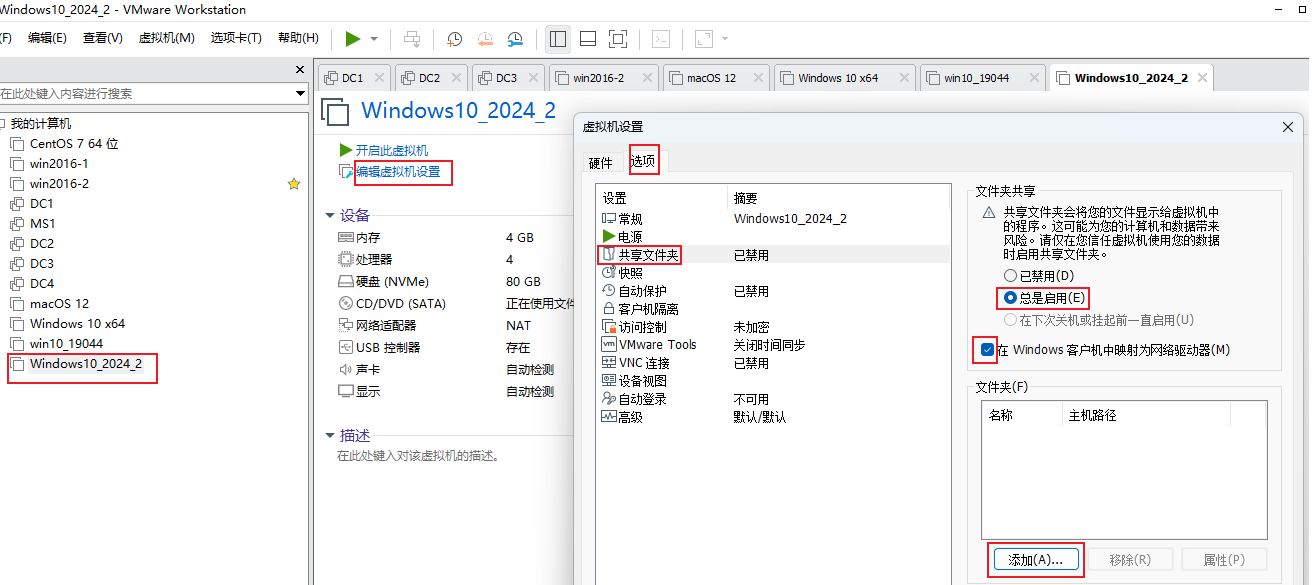Screen dimensions: 1314x585
Task: Open the snapshot manager wrench icon
Action: point(515,39)
